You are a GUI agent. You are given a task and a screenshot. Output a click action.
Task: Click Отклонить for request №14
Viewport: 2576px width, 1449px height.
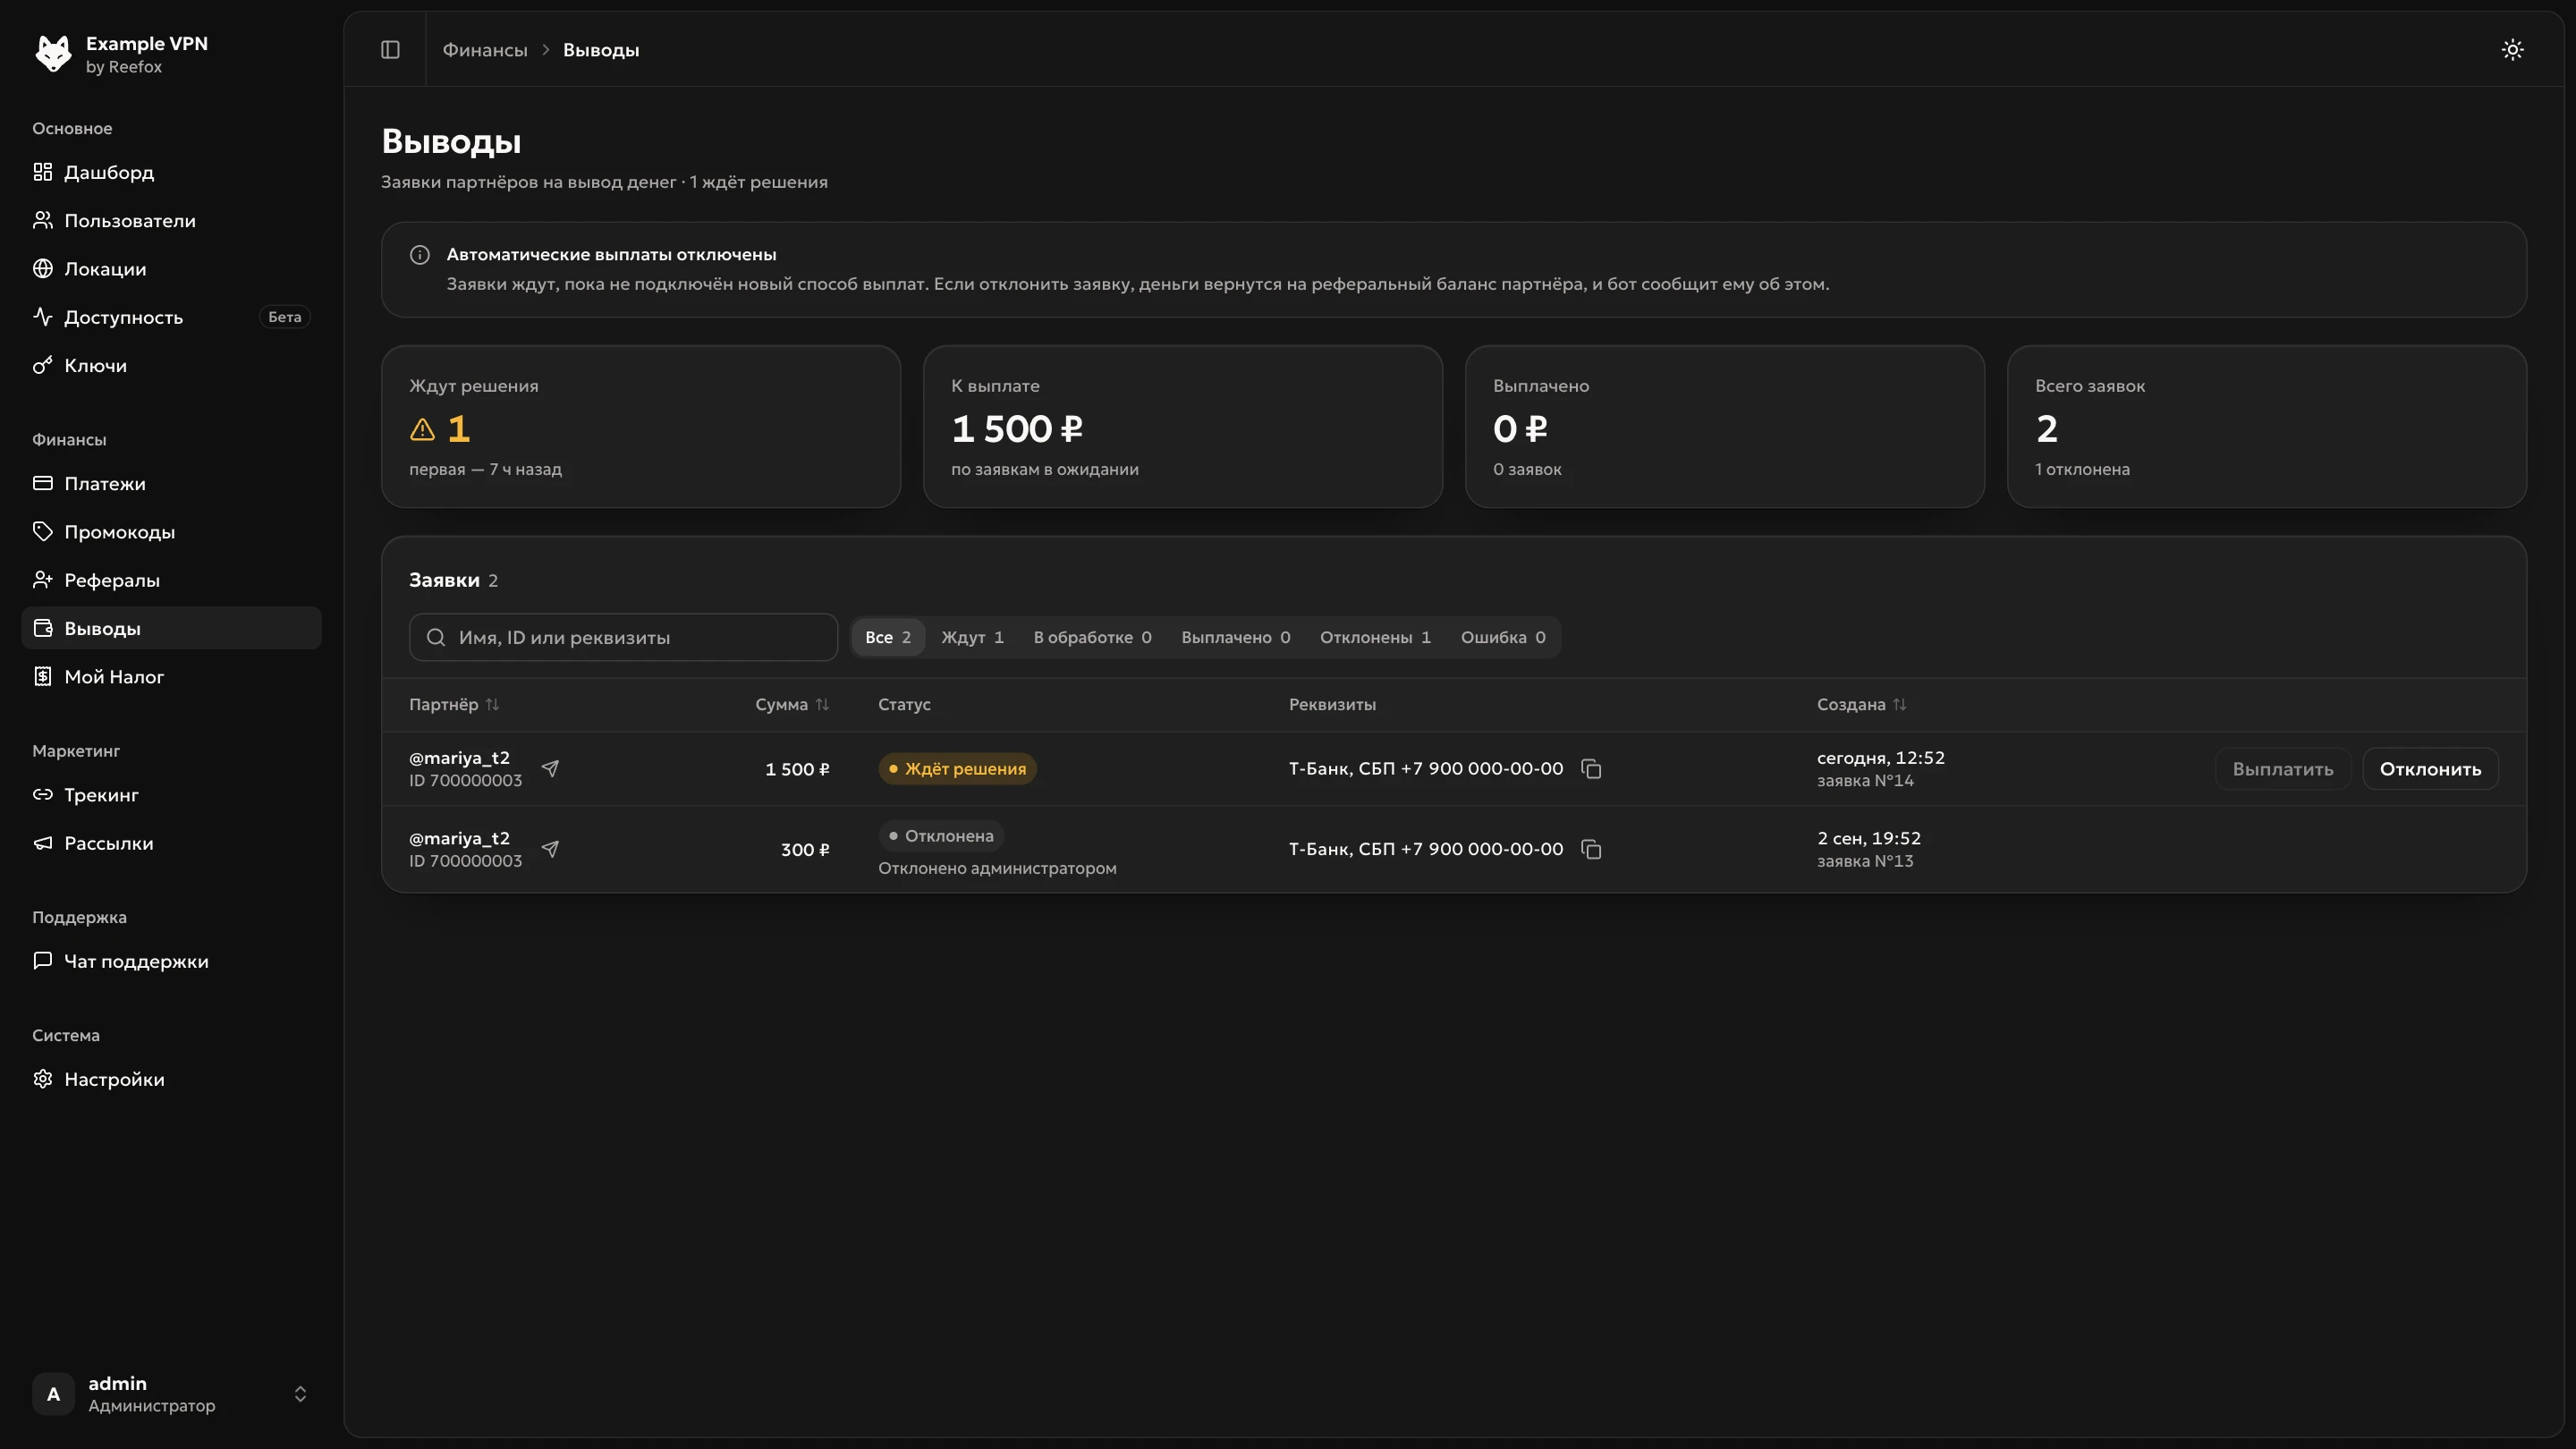click(2430, 768)
